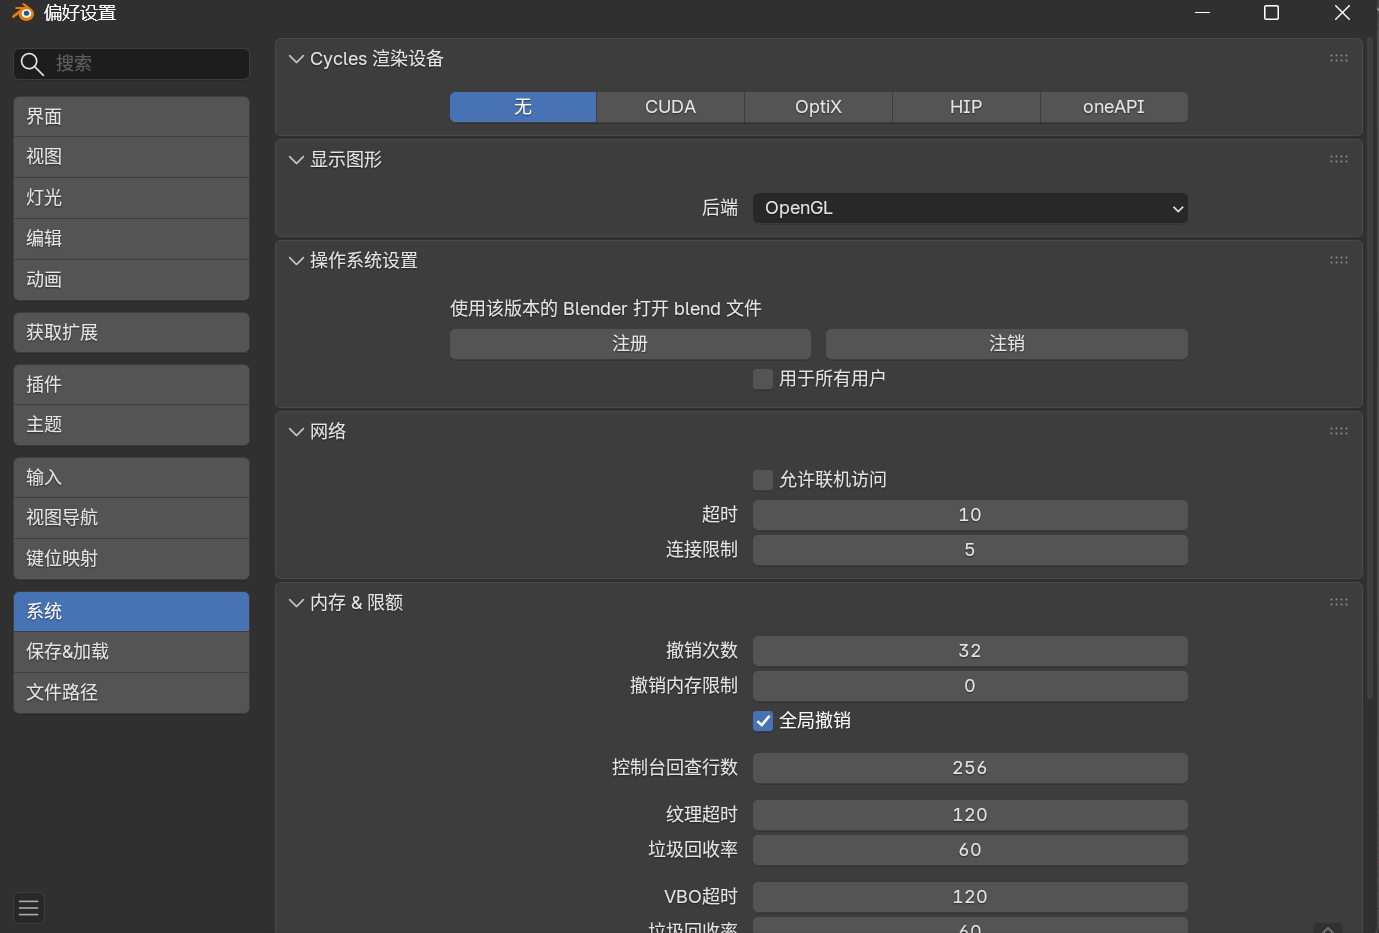
Task: Select OptiX as Cycles render device
Action: tap(818, 107)
